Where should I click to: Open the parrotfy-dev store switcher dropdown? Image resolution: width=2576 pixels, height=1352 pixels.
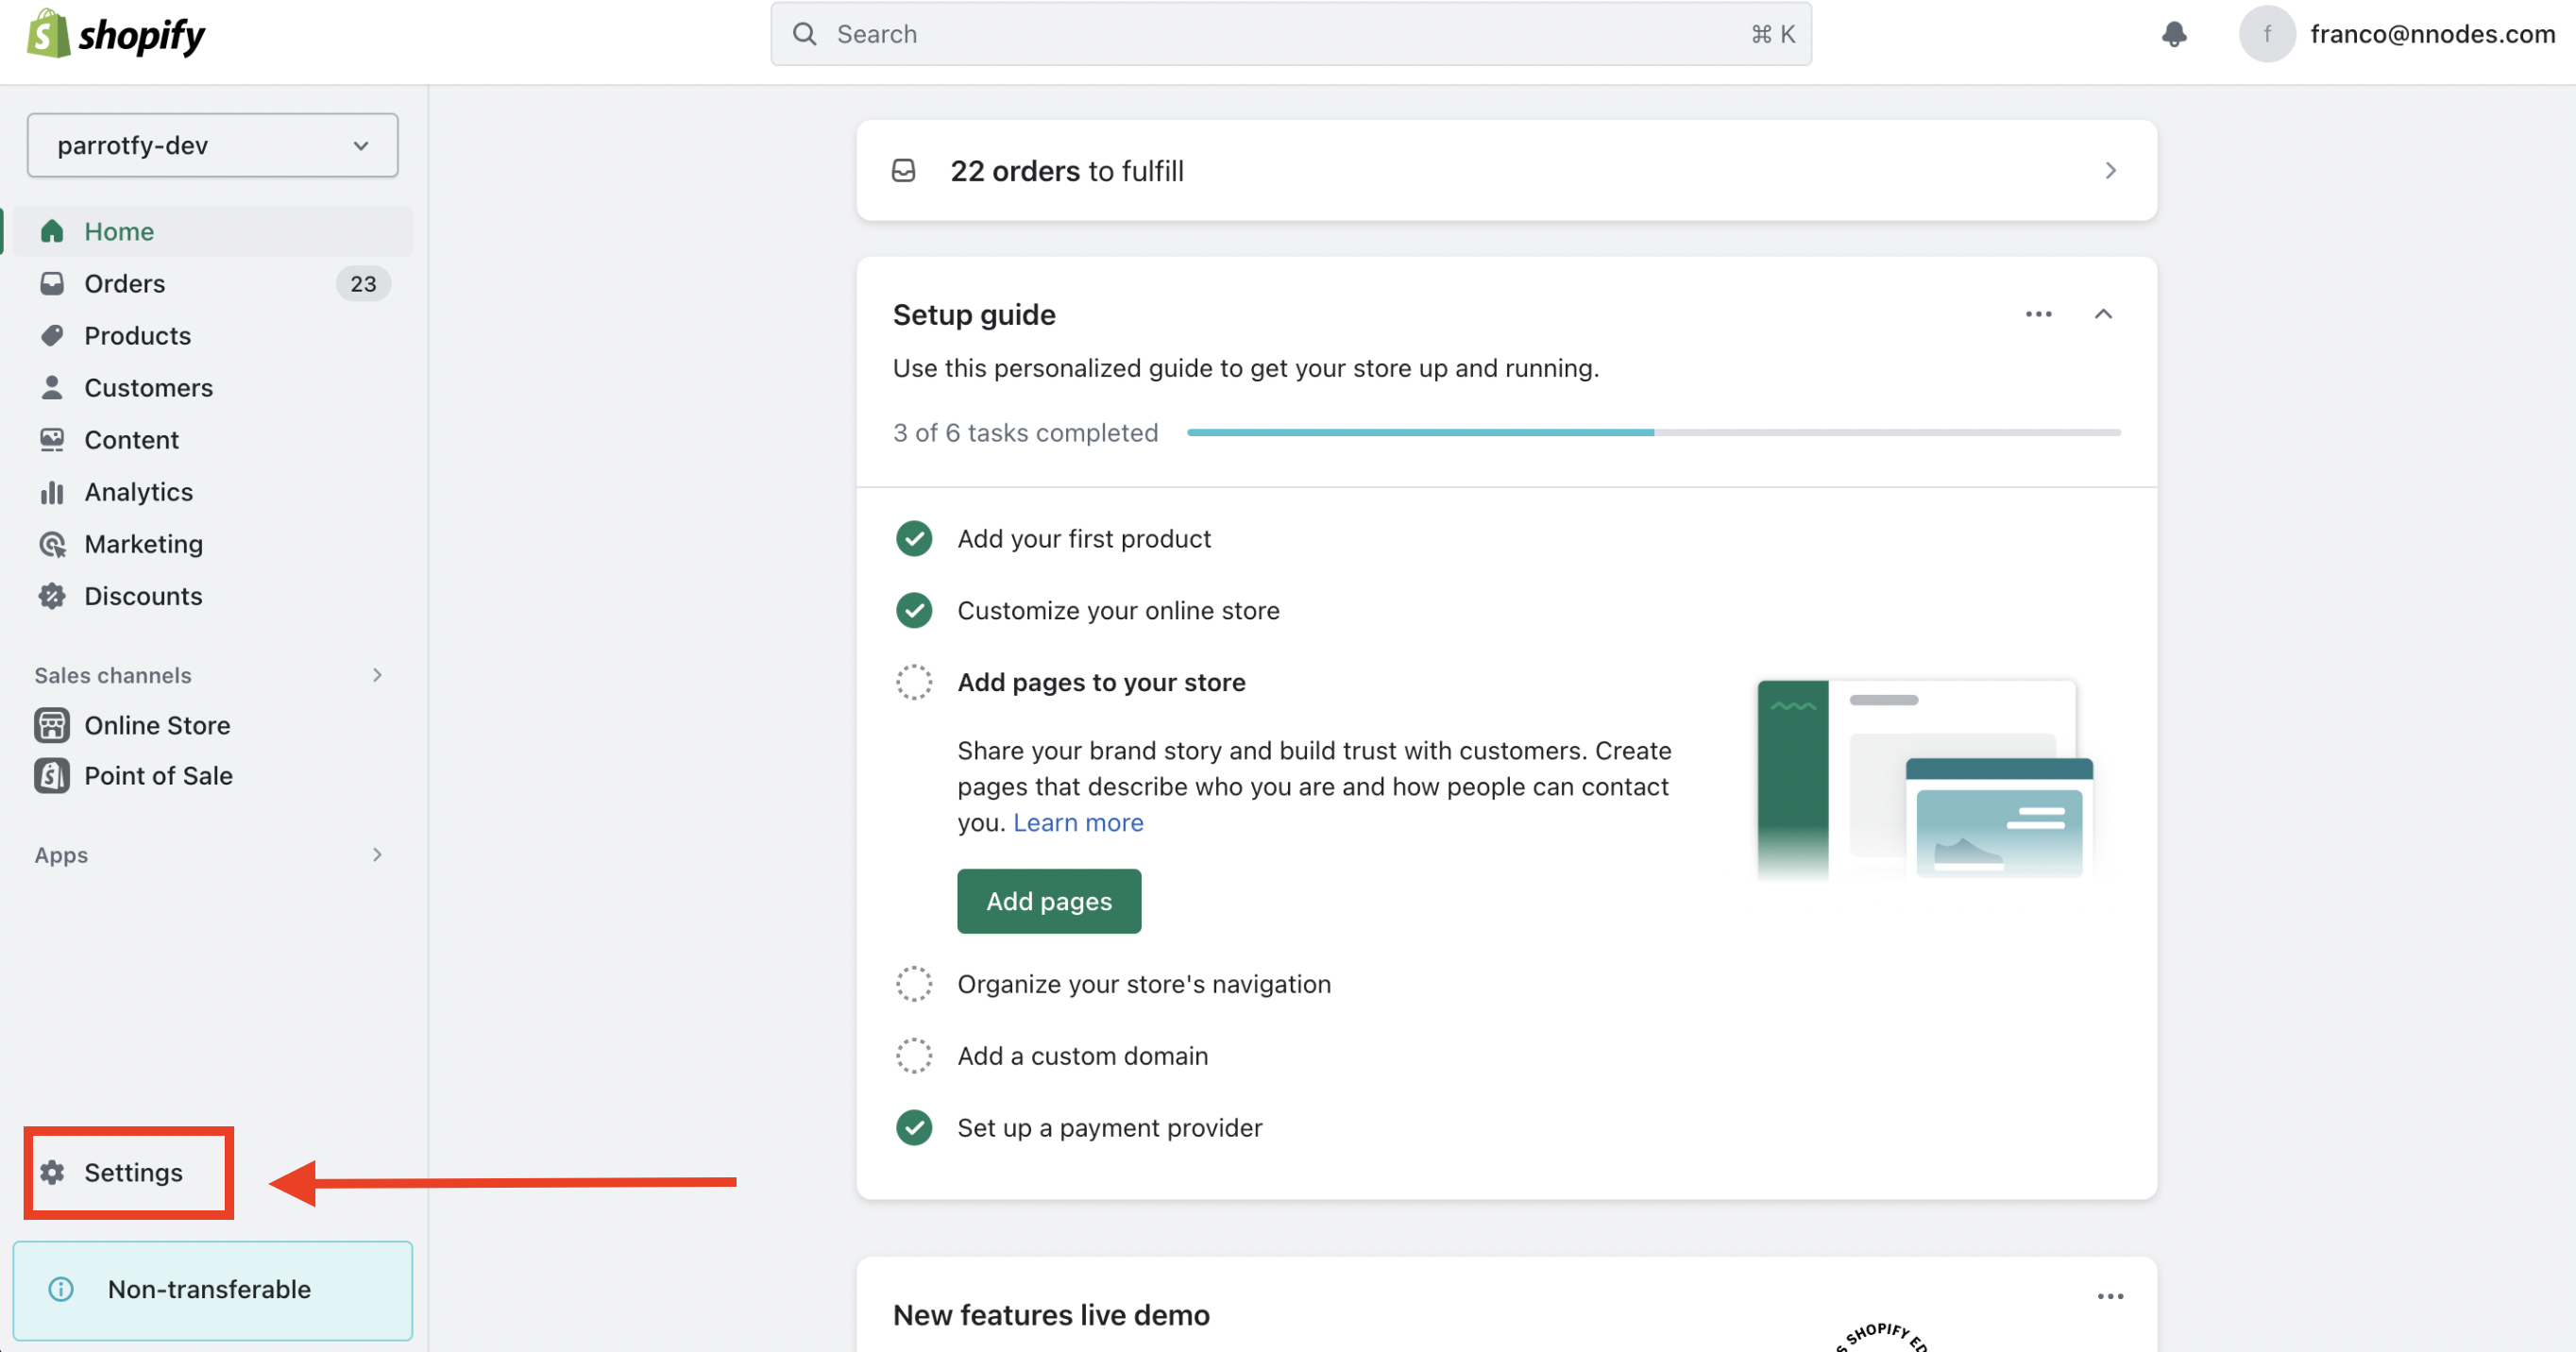coord(212,145)
